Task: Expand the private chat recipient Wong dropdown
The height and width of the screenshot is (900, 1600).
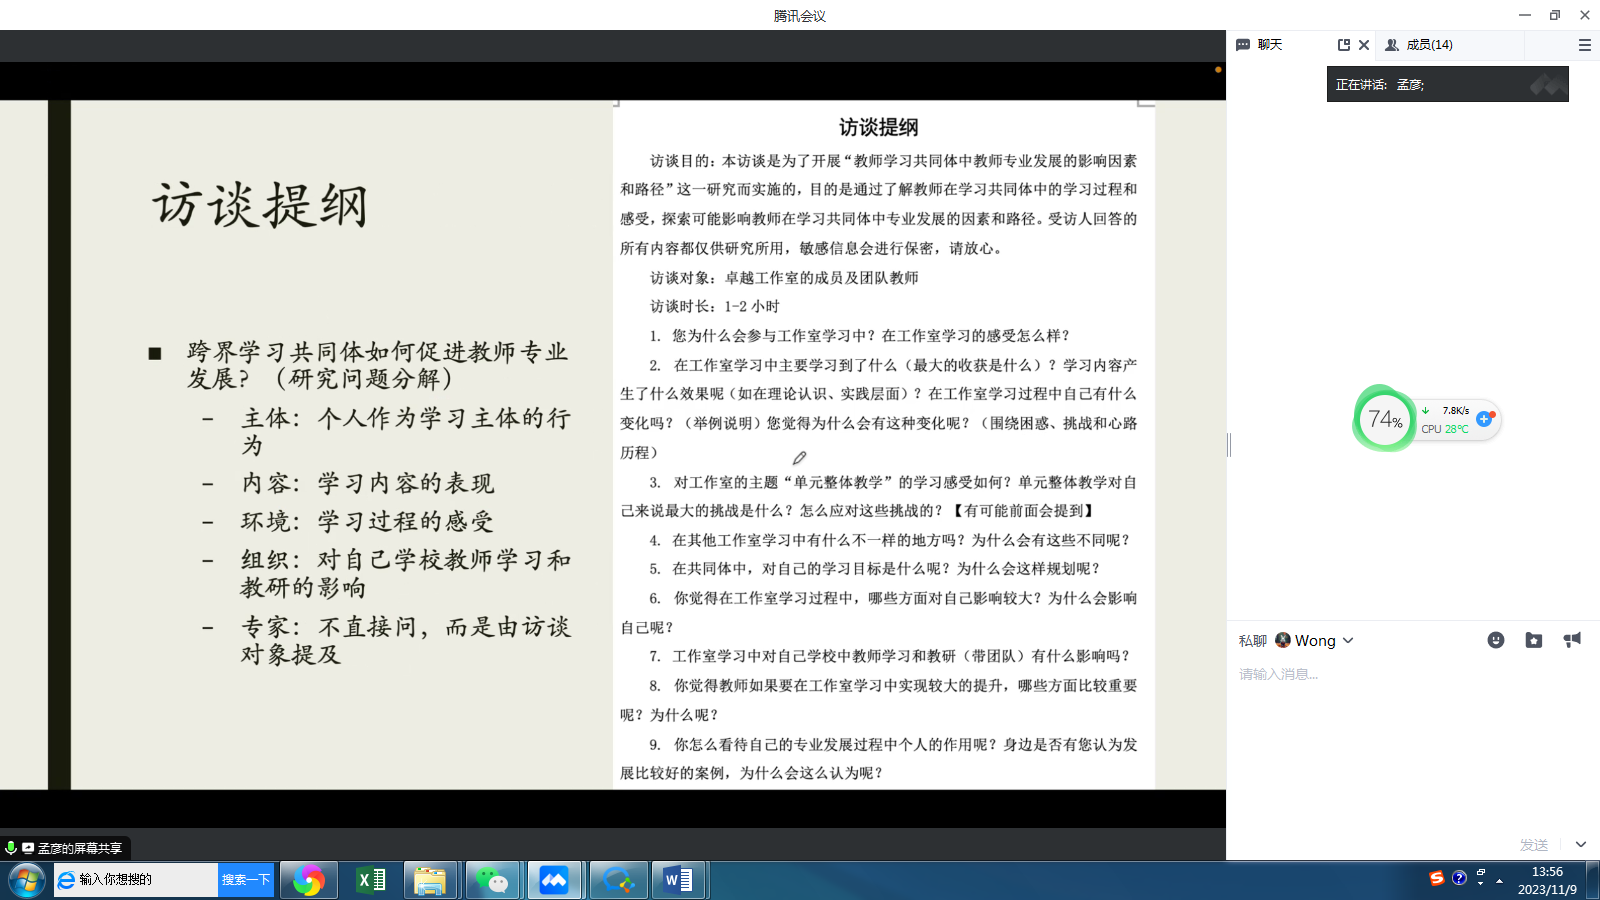Action: click(1348, 641)
